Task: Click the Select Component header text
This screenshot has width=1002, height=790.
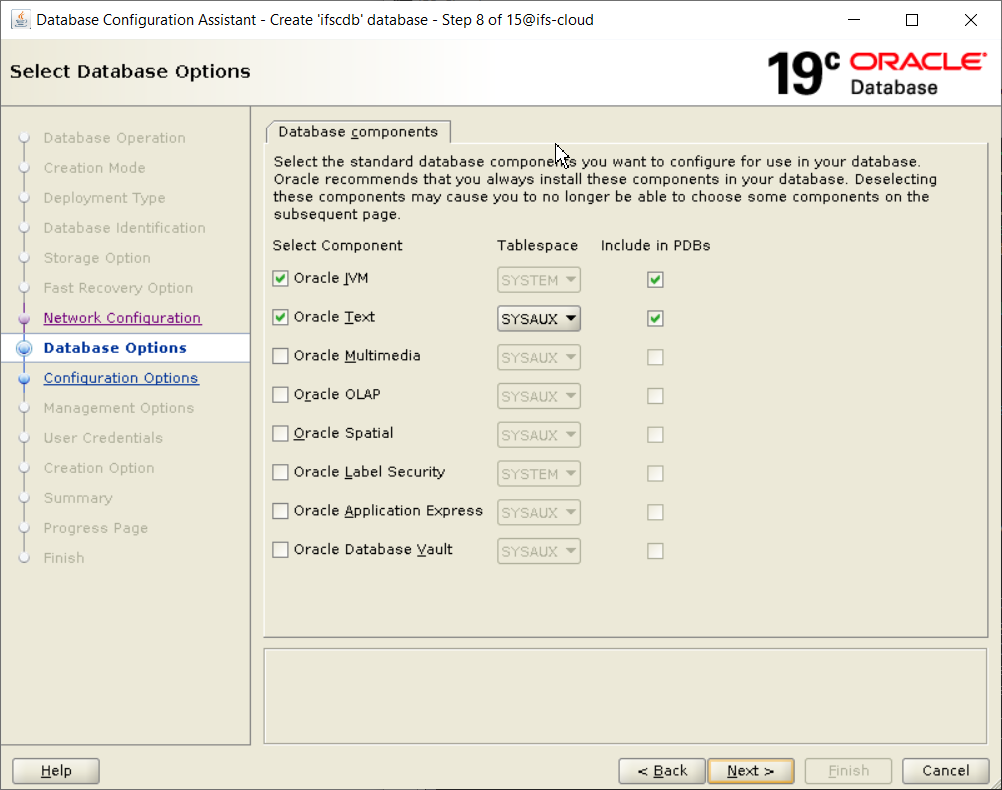Action: click(337, 245)
